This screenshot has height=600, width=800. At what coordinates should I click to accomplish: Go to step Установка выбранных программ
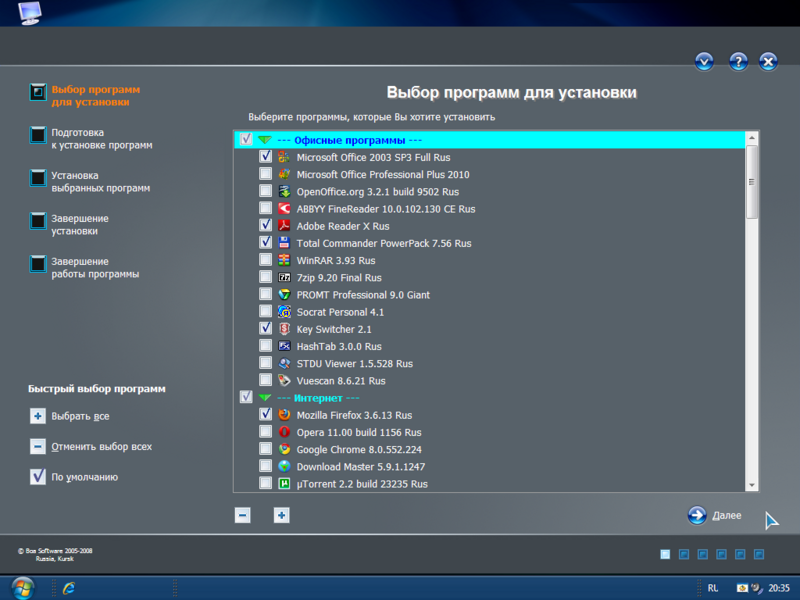90,182
